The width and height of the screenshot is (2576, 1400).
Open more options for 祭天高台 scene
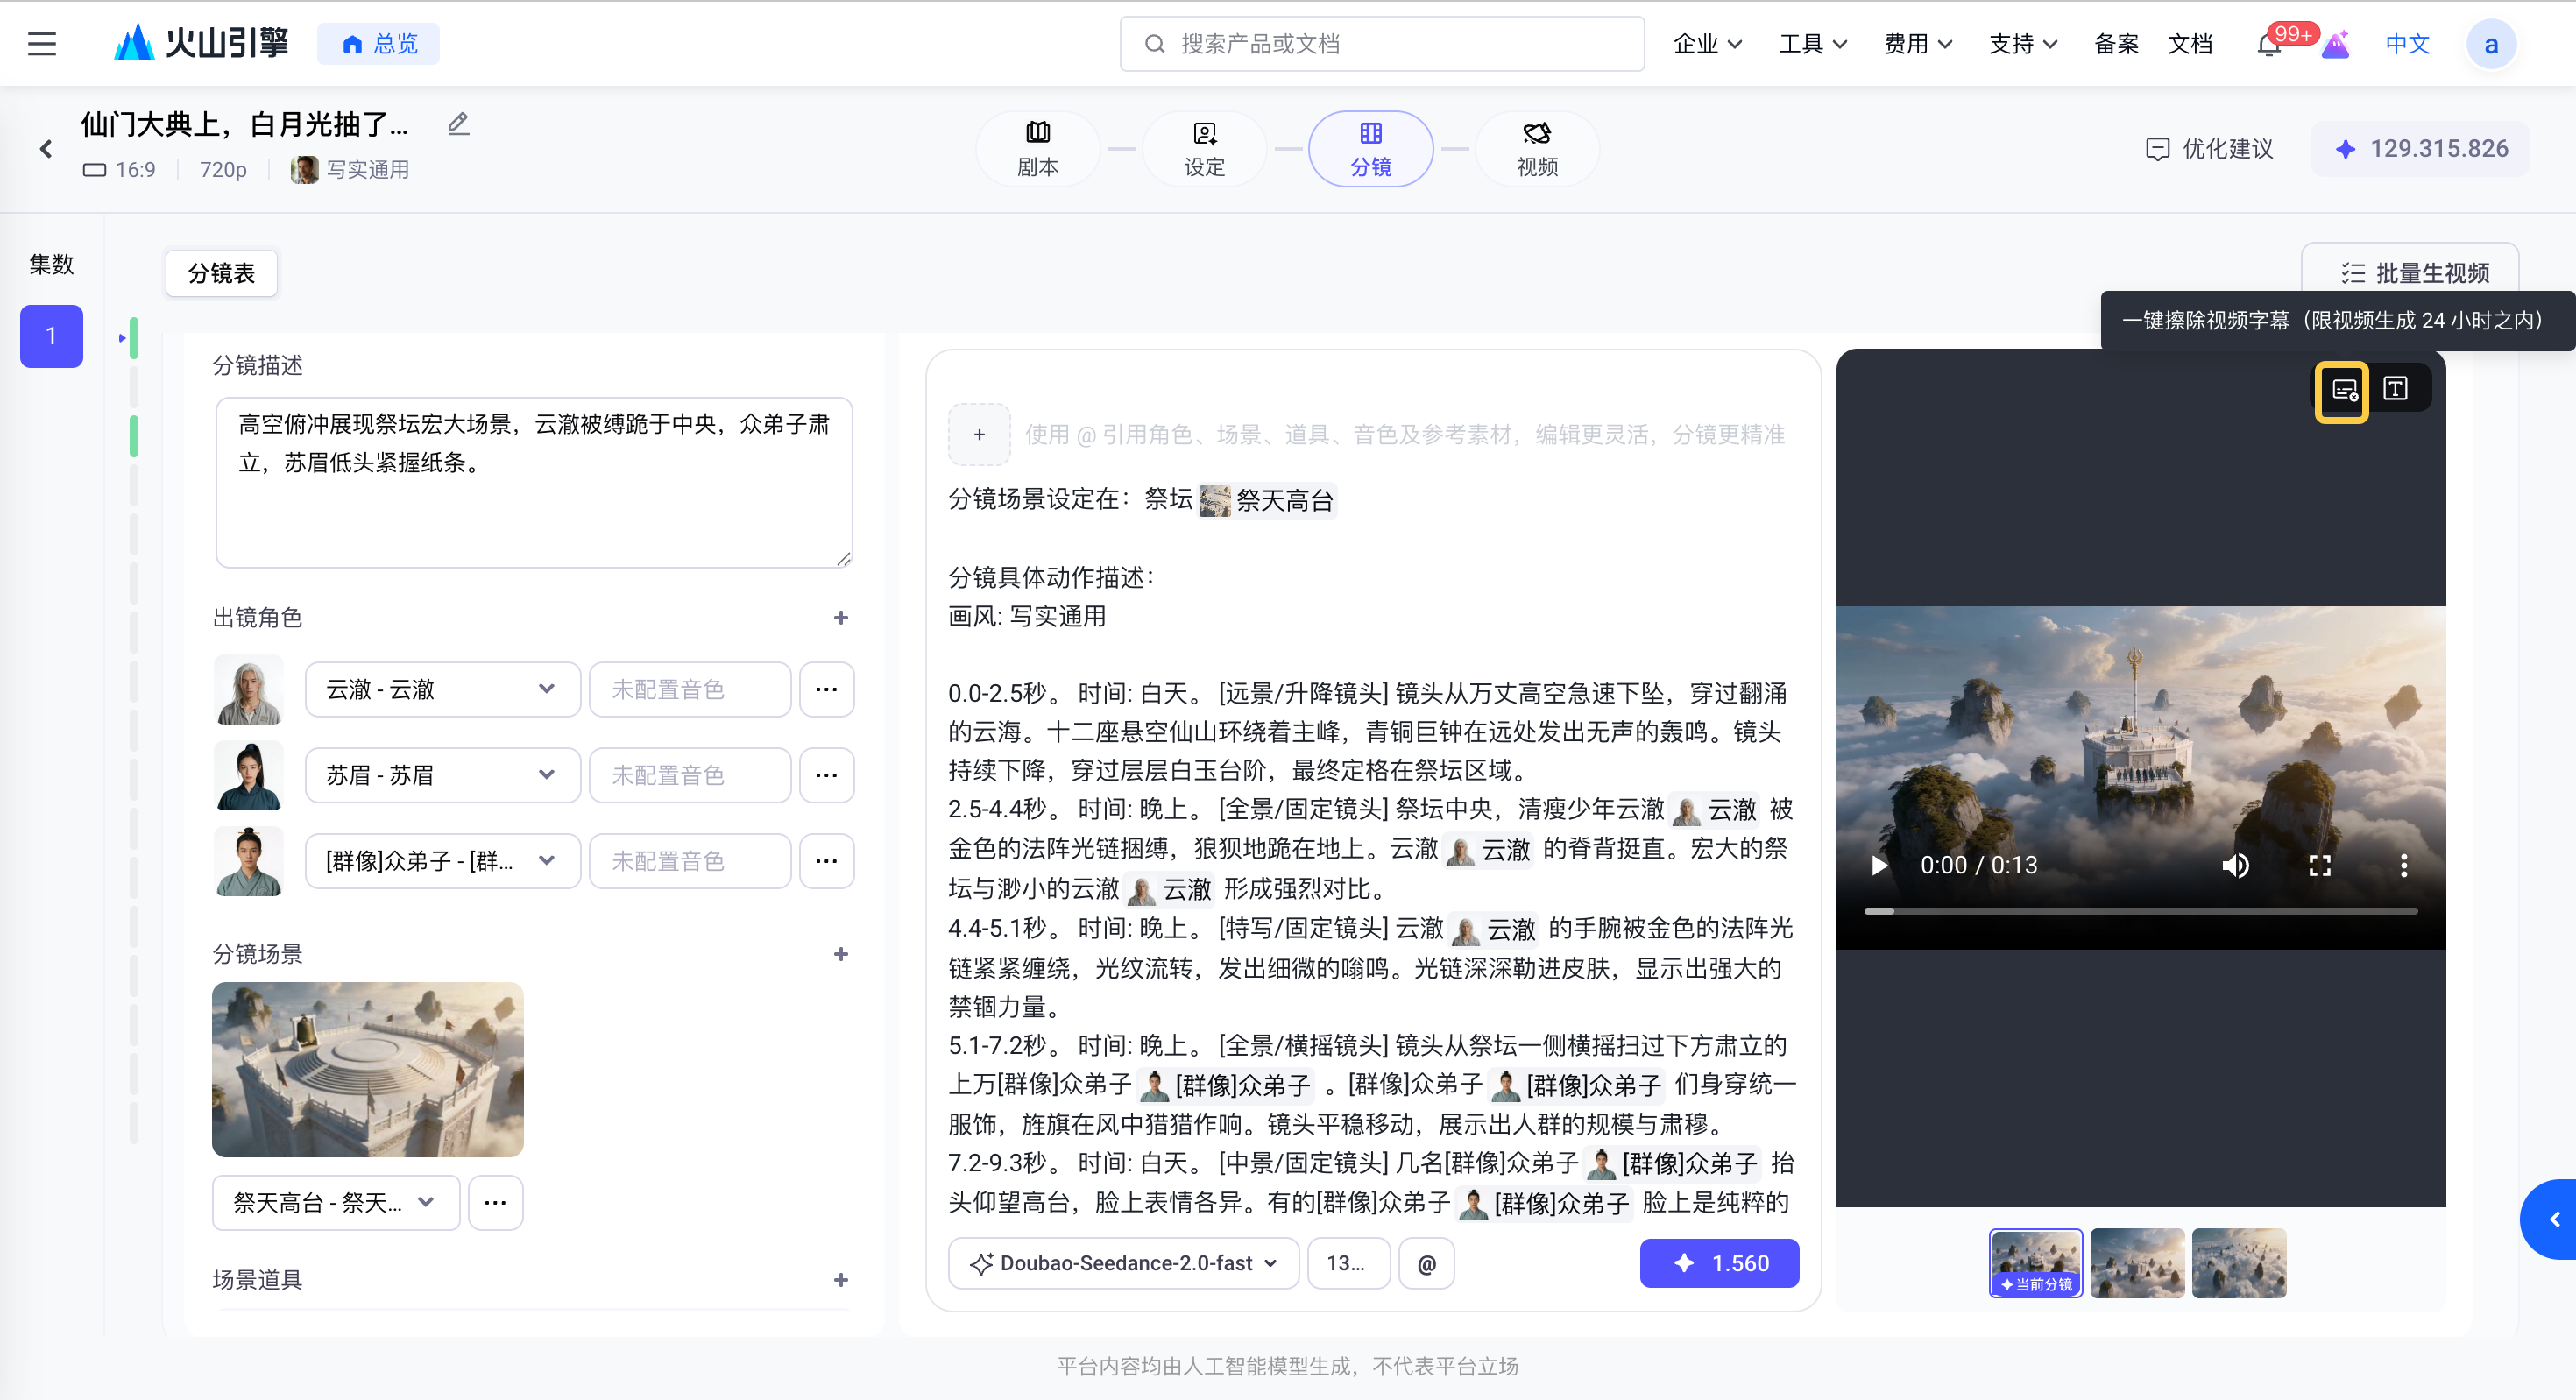point(495,1202)
